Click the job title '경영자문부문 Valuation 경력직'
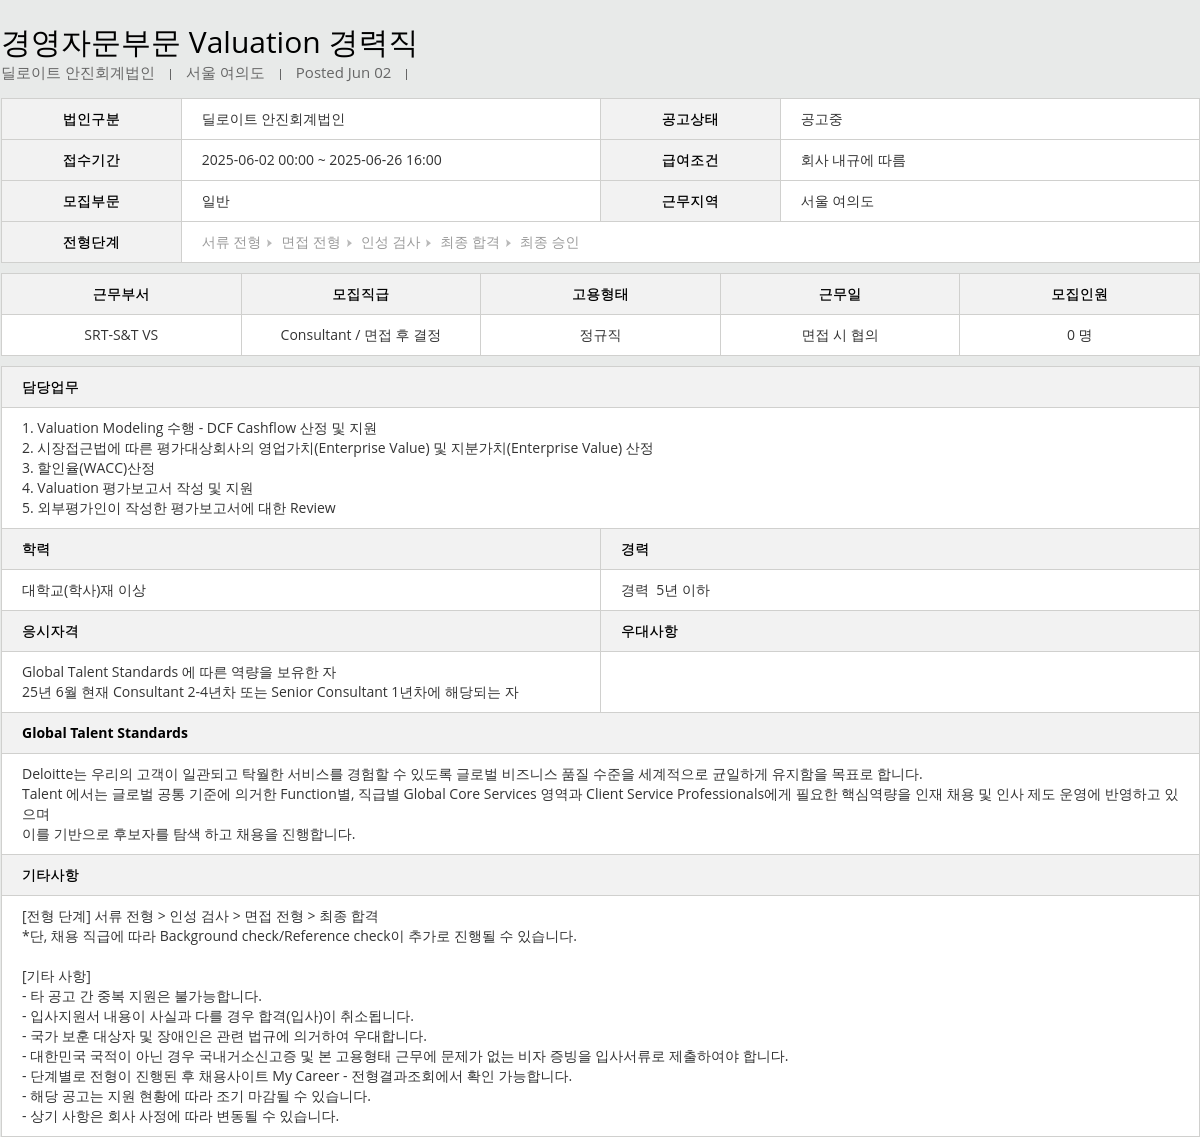Image resolution: width=1200 pixels, height=1137 pixels. tap(208, 43)
